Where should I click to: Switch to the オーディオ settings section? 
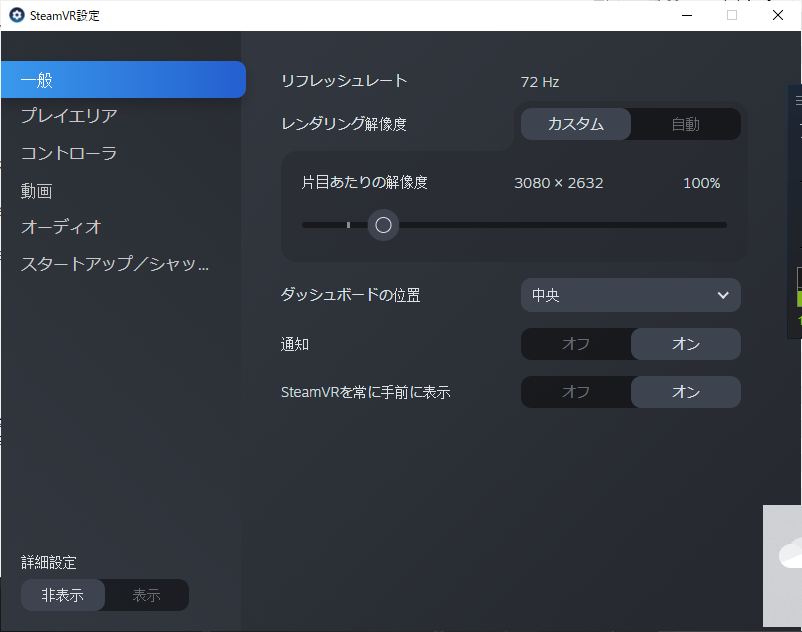[x=61, y=227]
